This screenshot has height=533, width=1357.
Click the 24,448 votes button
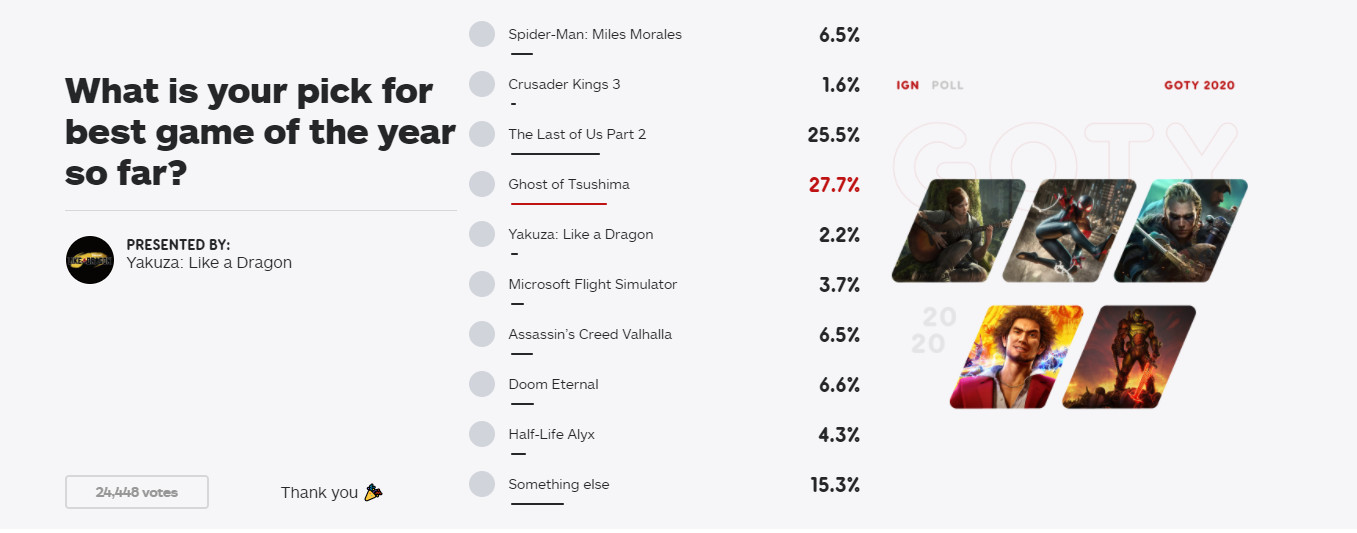137,492
